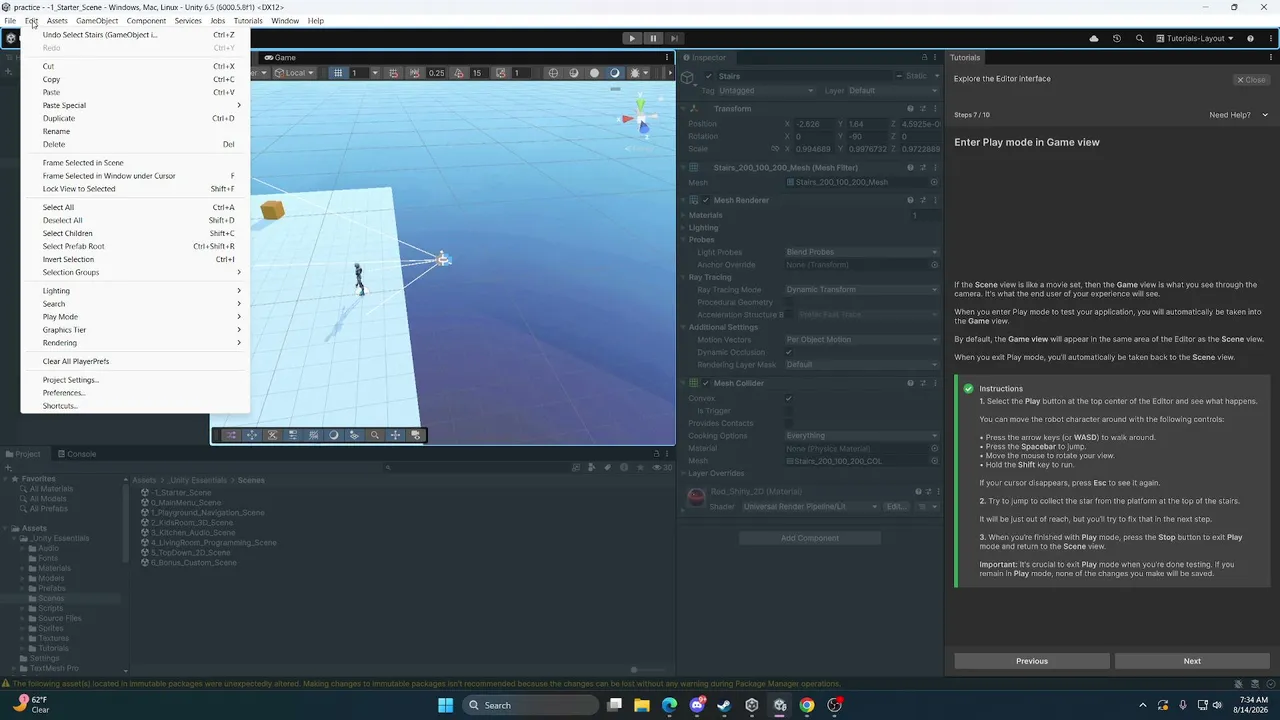Open the debug bug icon dropdown

click(x=637, y=73)
